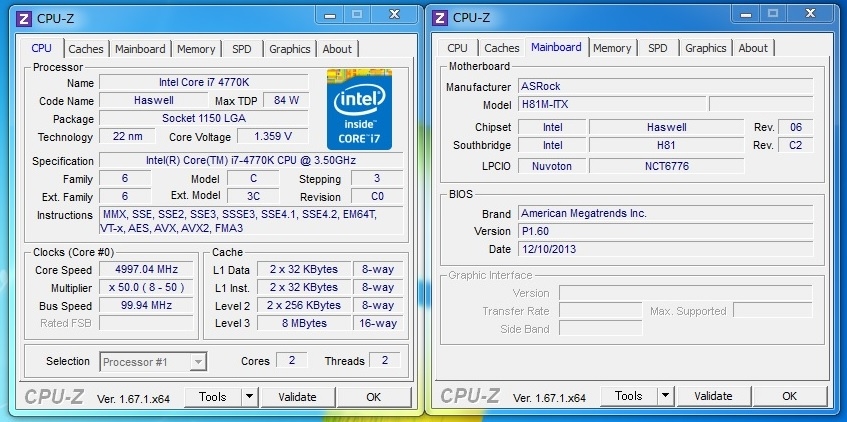Open Mainboard tab in left CPU-Z window
Viewport: 847px width, 422px height.
click(x=140, y=49)
